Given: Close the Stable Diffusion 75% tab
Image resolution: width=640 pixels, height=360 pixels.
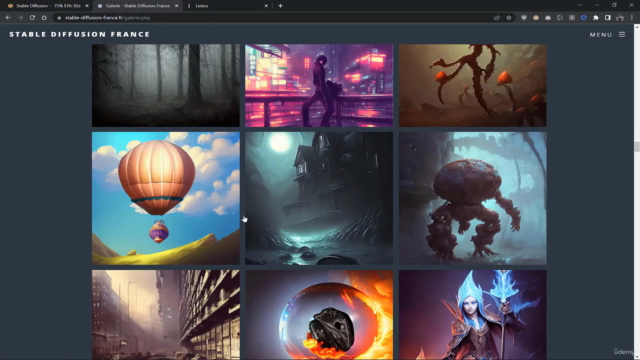Looking at the screenshot, I should click(87, 6).
